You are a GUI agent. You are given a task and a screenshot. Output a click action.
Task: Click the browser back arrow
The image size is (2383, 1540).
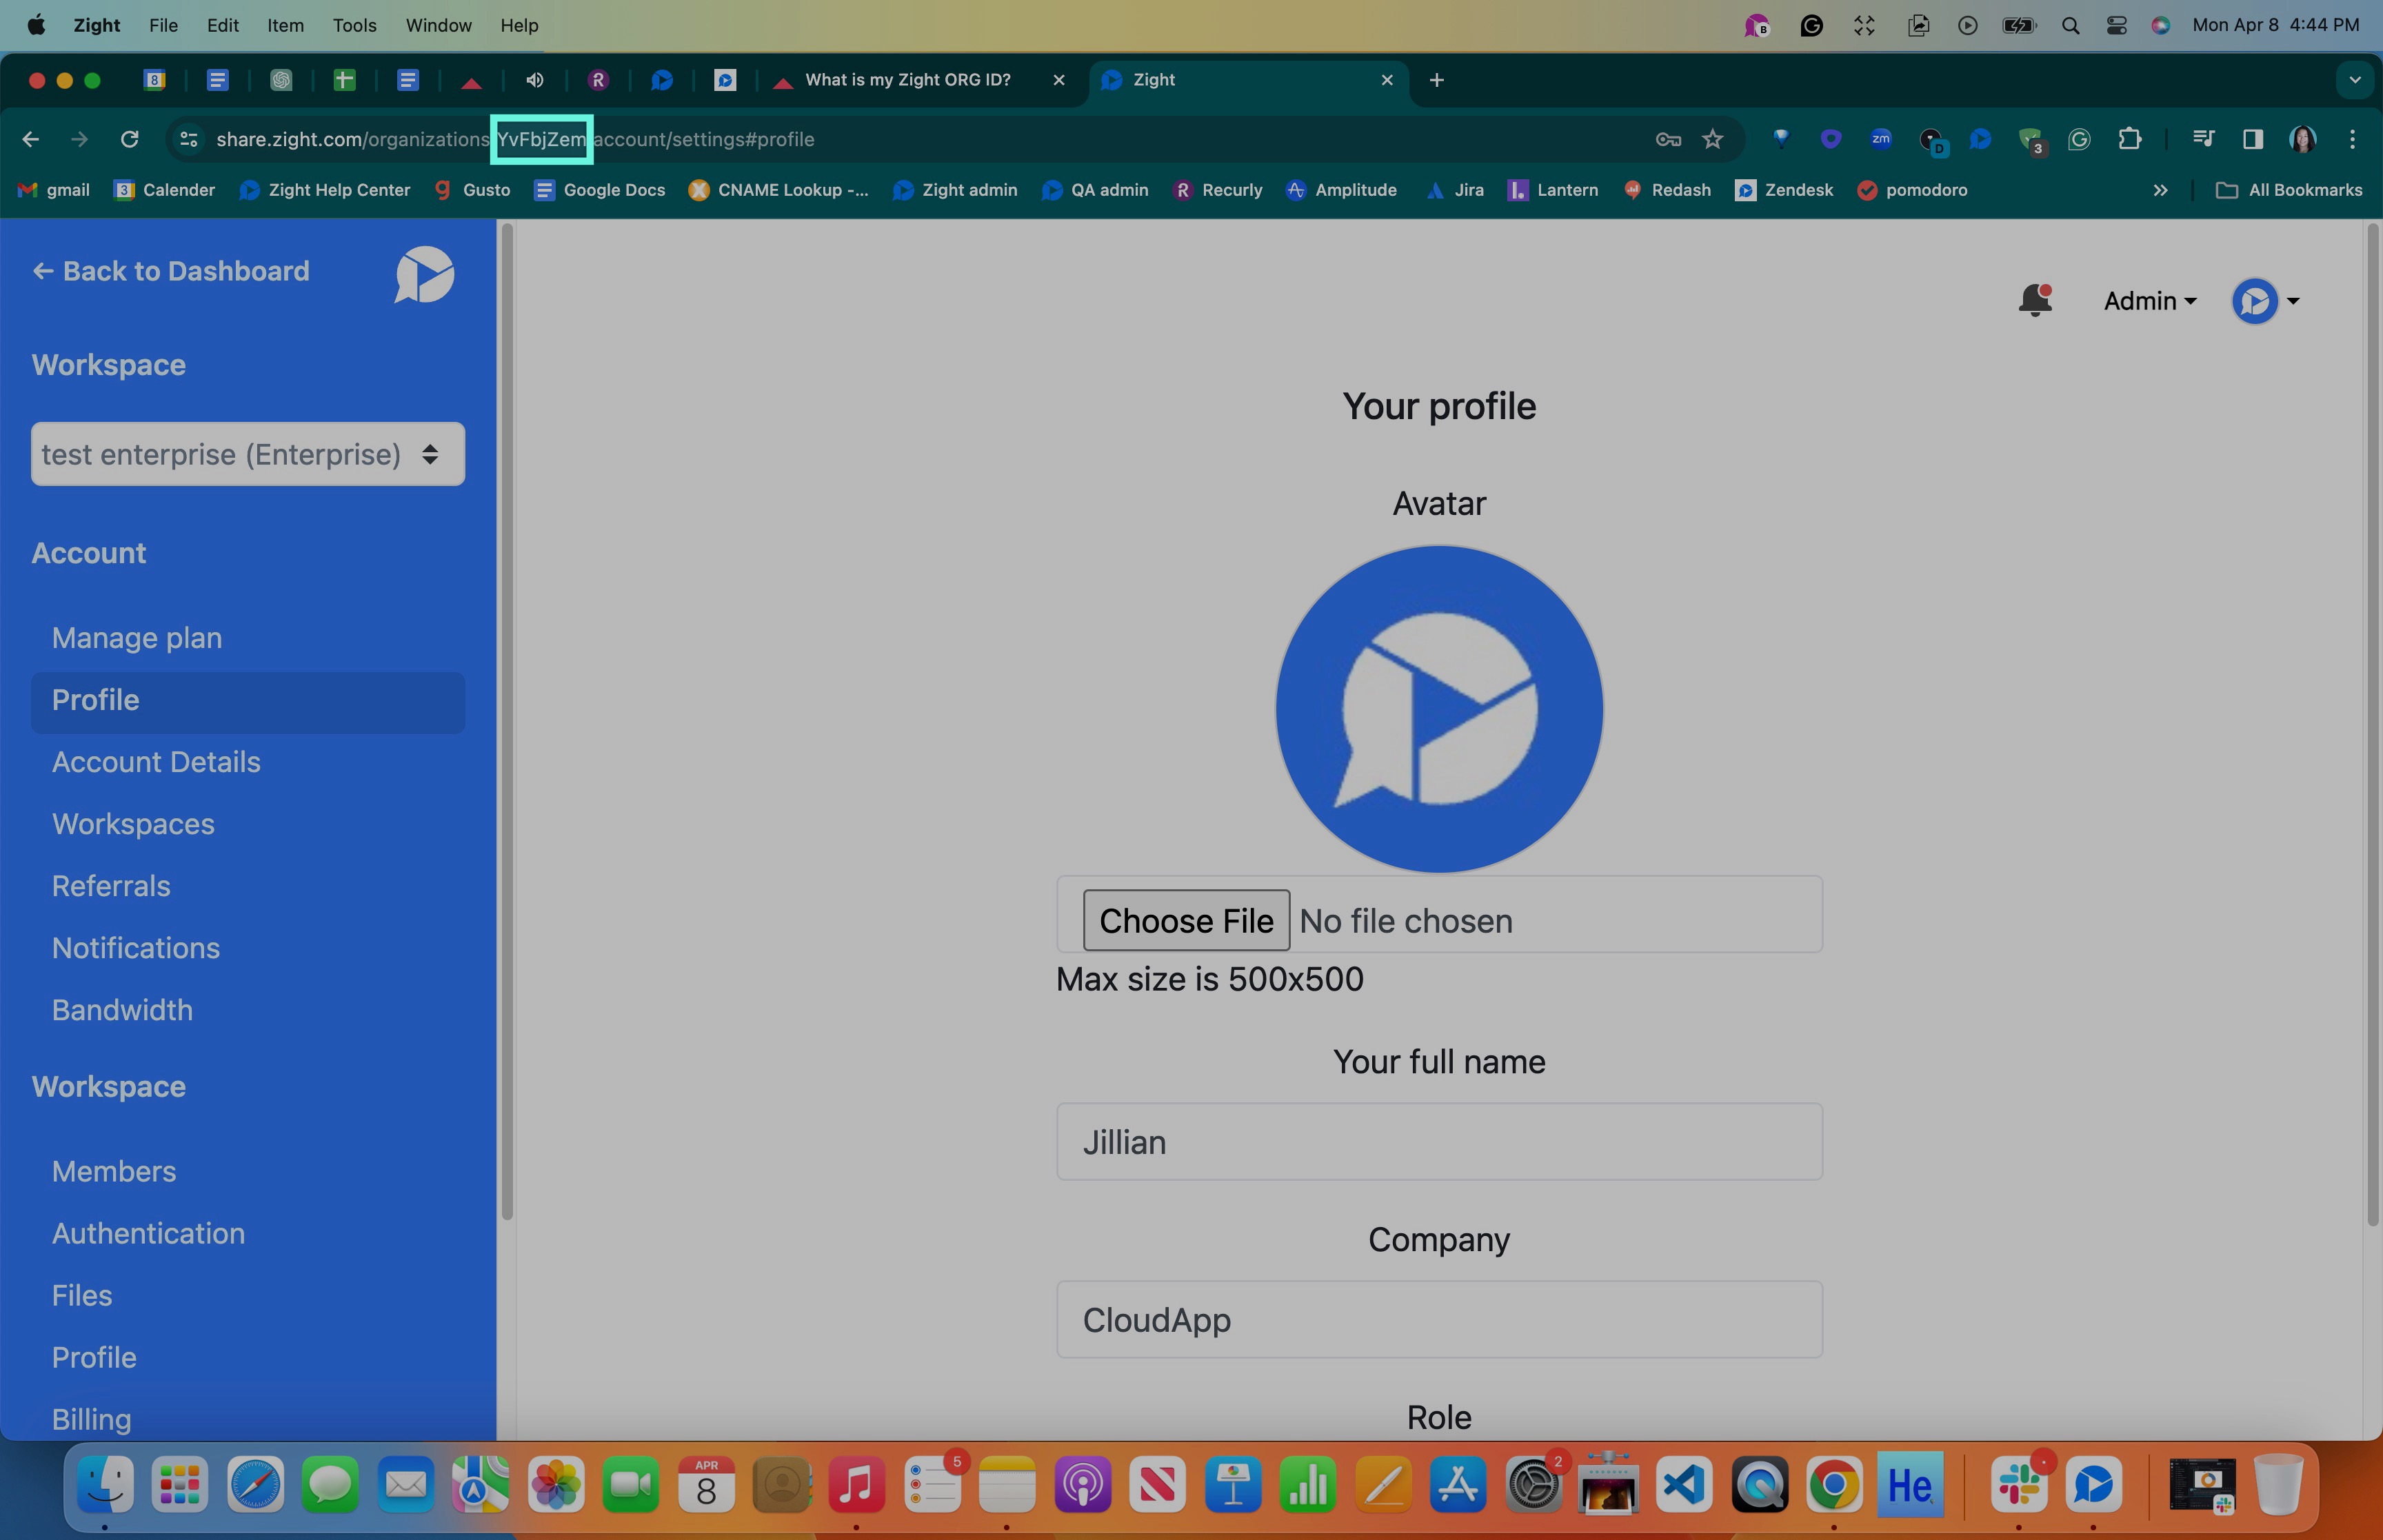31,139
